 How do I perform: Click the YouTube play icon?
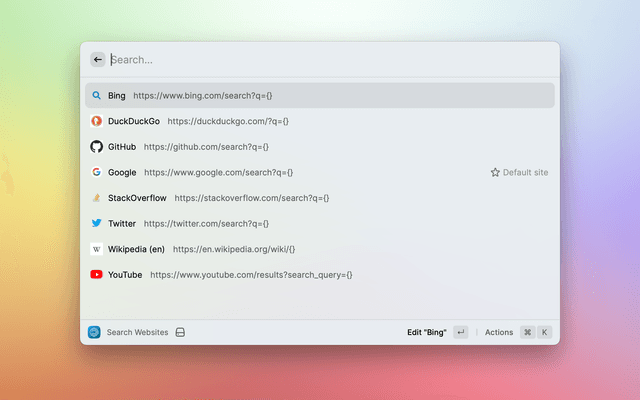click(97, 274)
